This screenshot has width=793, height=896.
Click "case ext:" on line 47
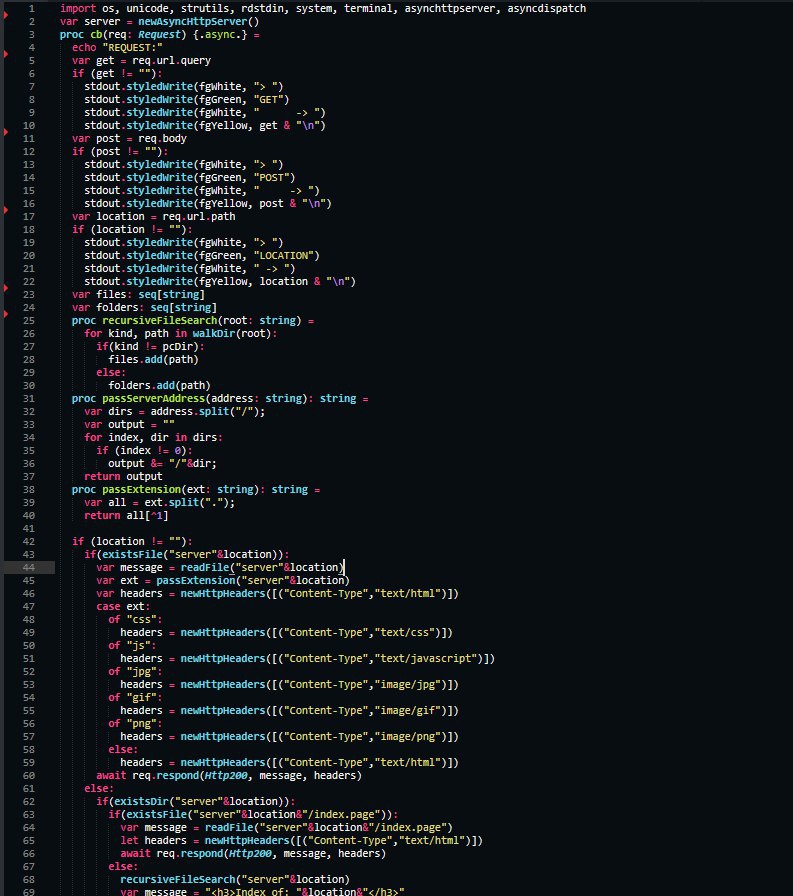[x=123, y=607]
